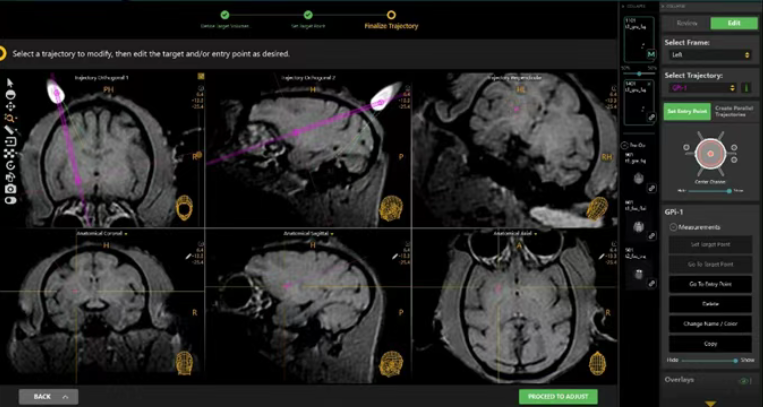Choose the contrast half-circle tool
Image resolution: width=763 pixels, height=407 pixels.
pyautogui.click(x=9, y=94)
